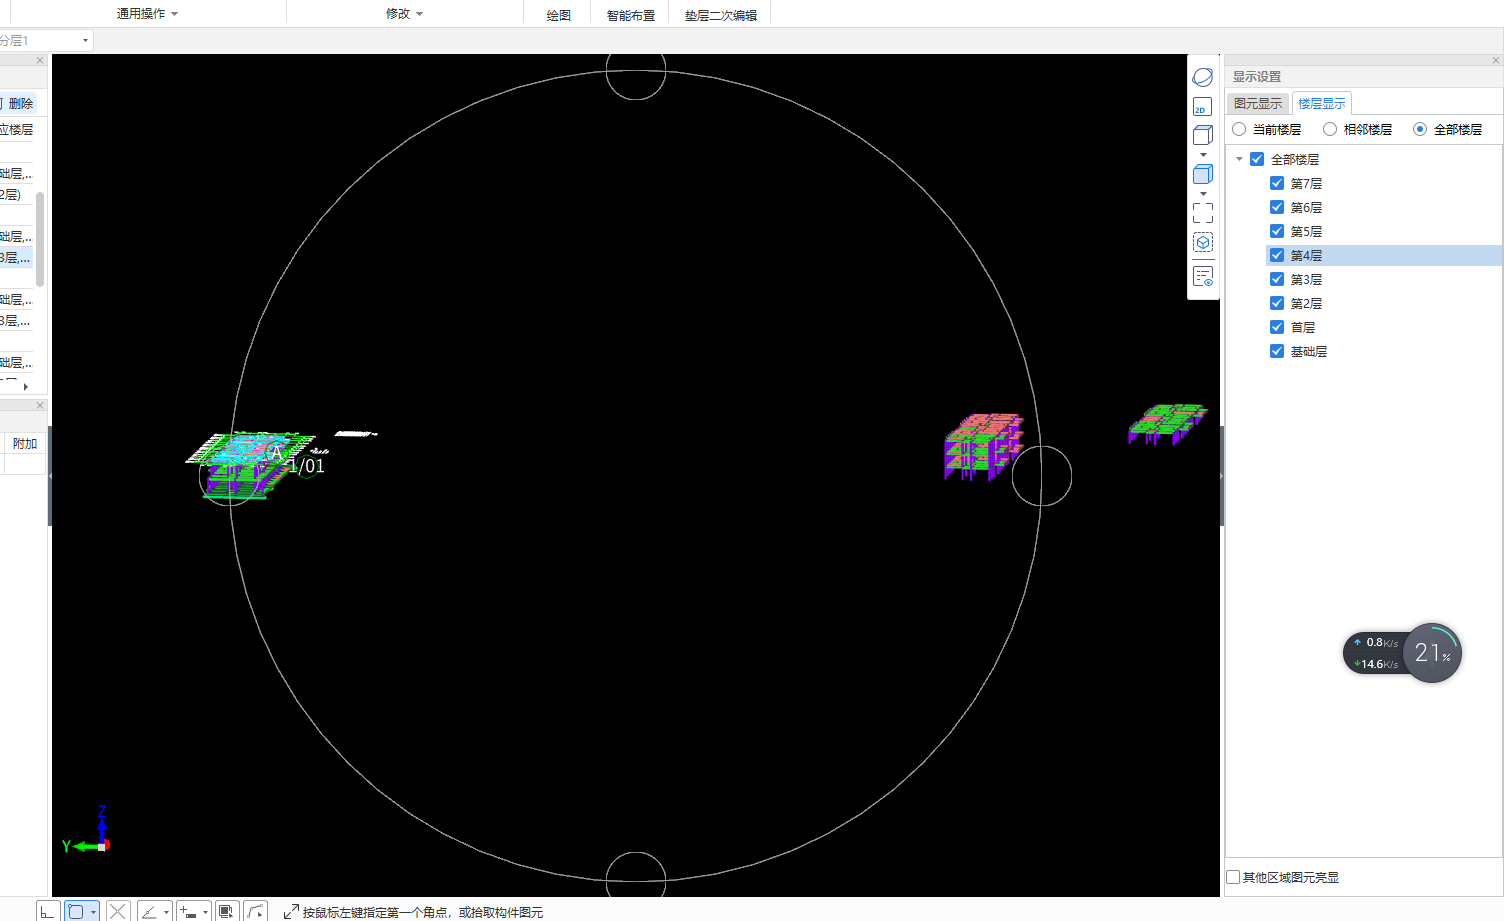Toggle the 首层 checkbox
This screenshot has width=1504, height=921.
point(1277,327)
